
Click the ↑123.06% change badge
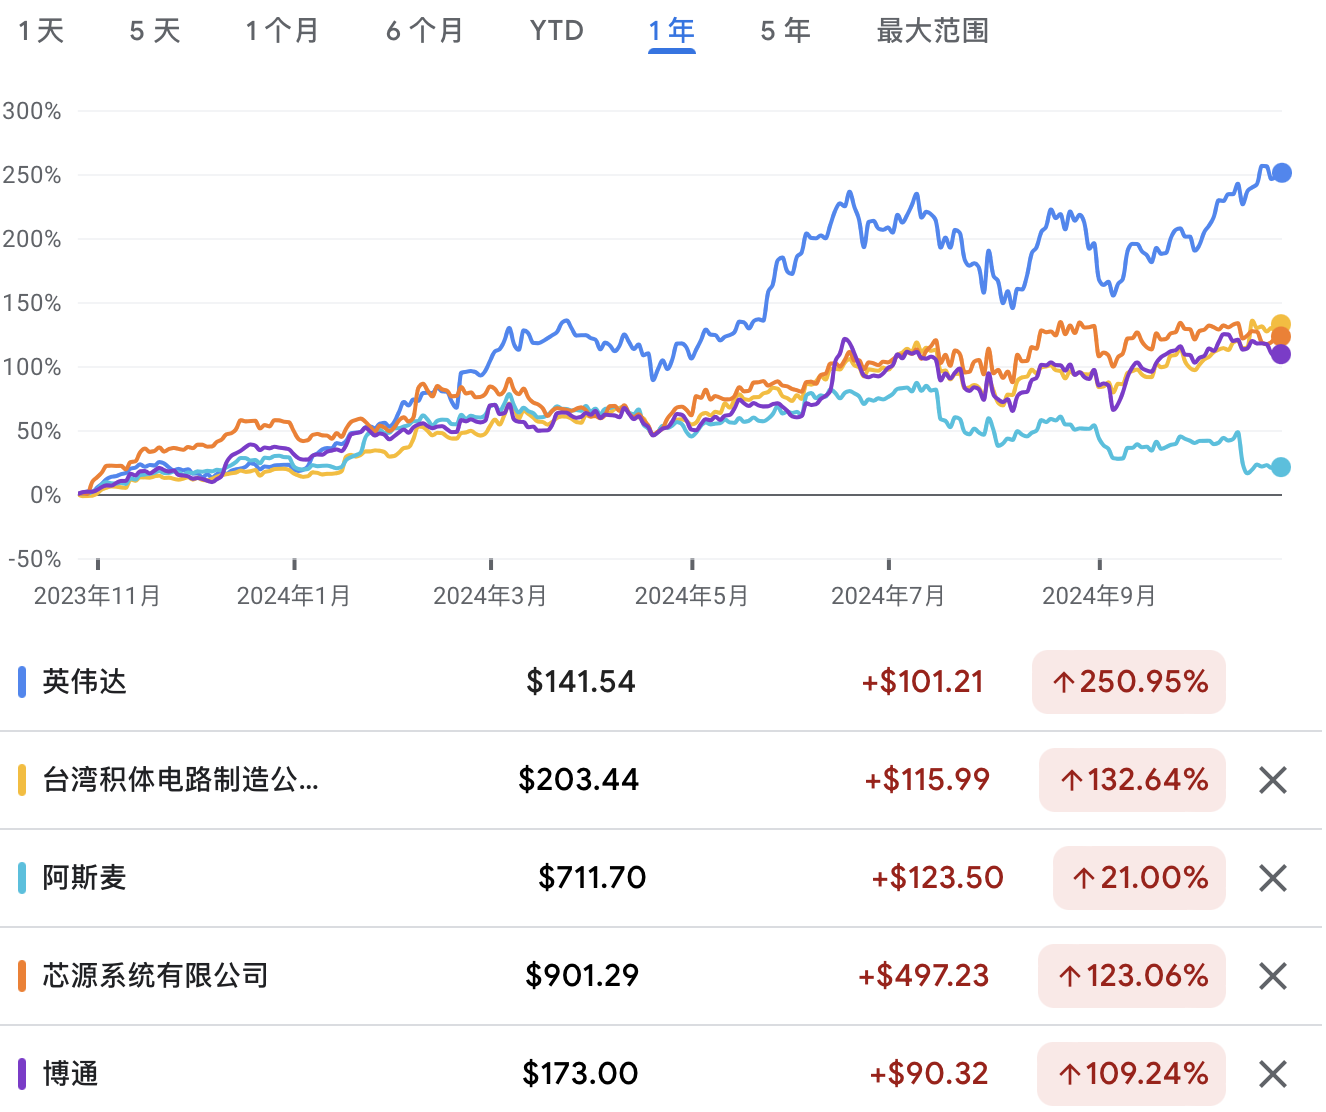click(1132, 976)
